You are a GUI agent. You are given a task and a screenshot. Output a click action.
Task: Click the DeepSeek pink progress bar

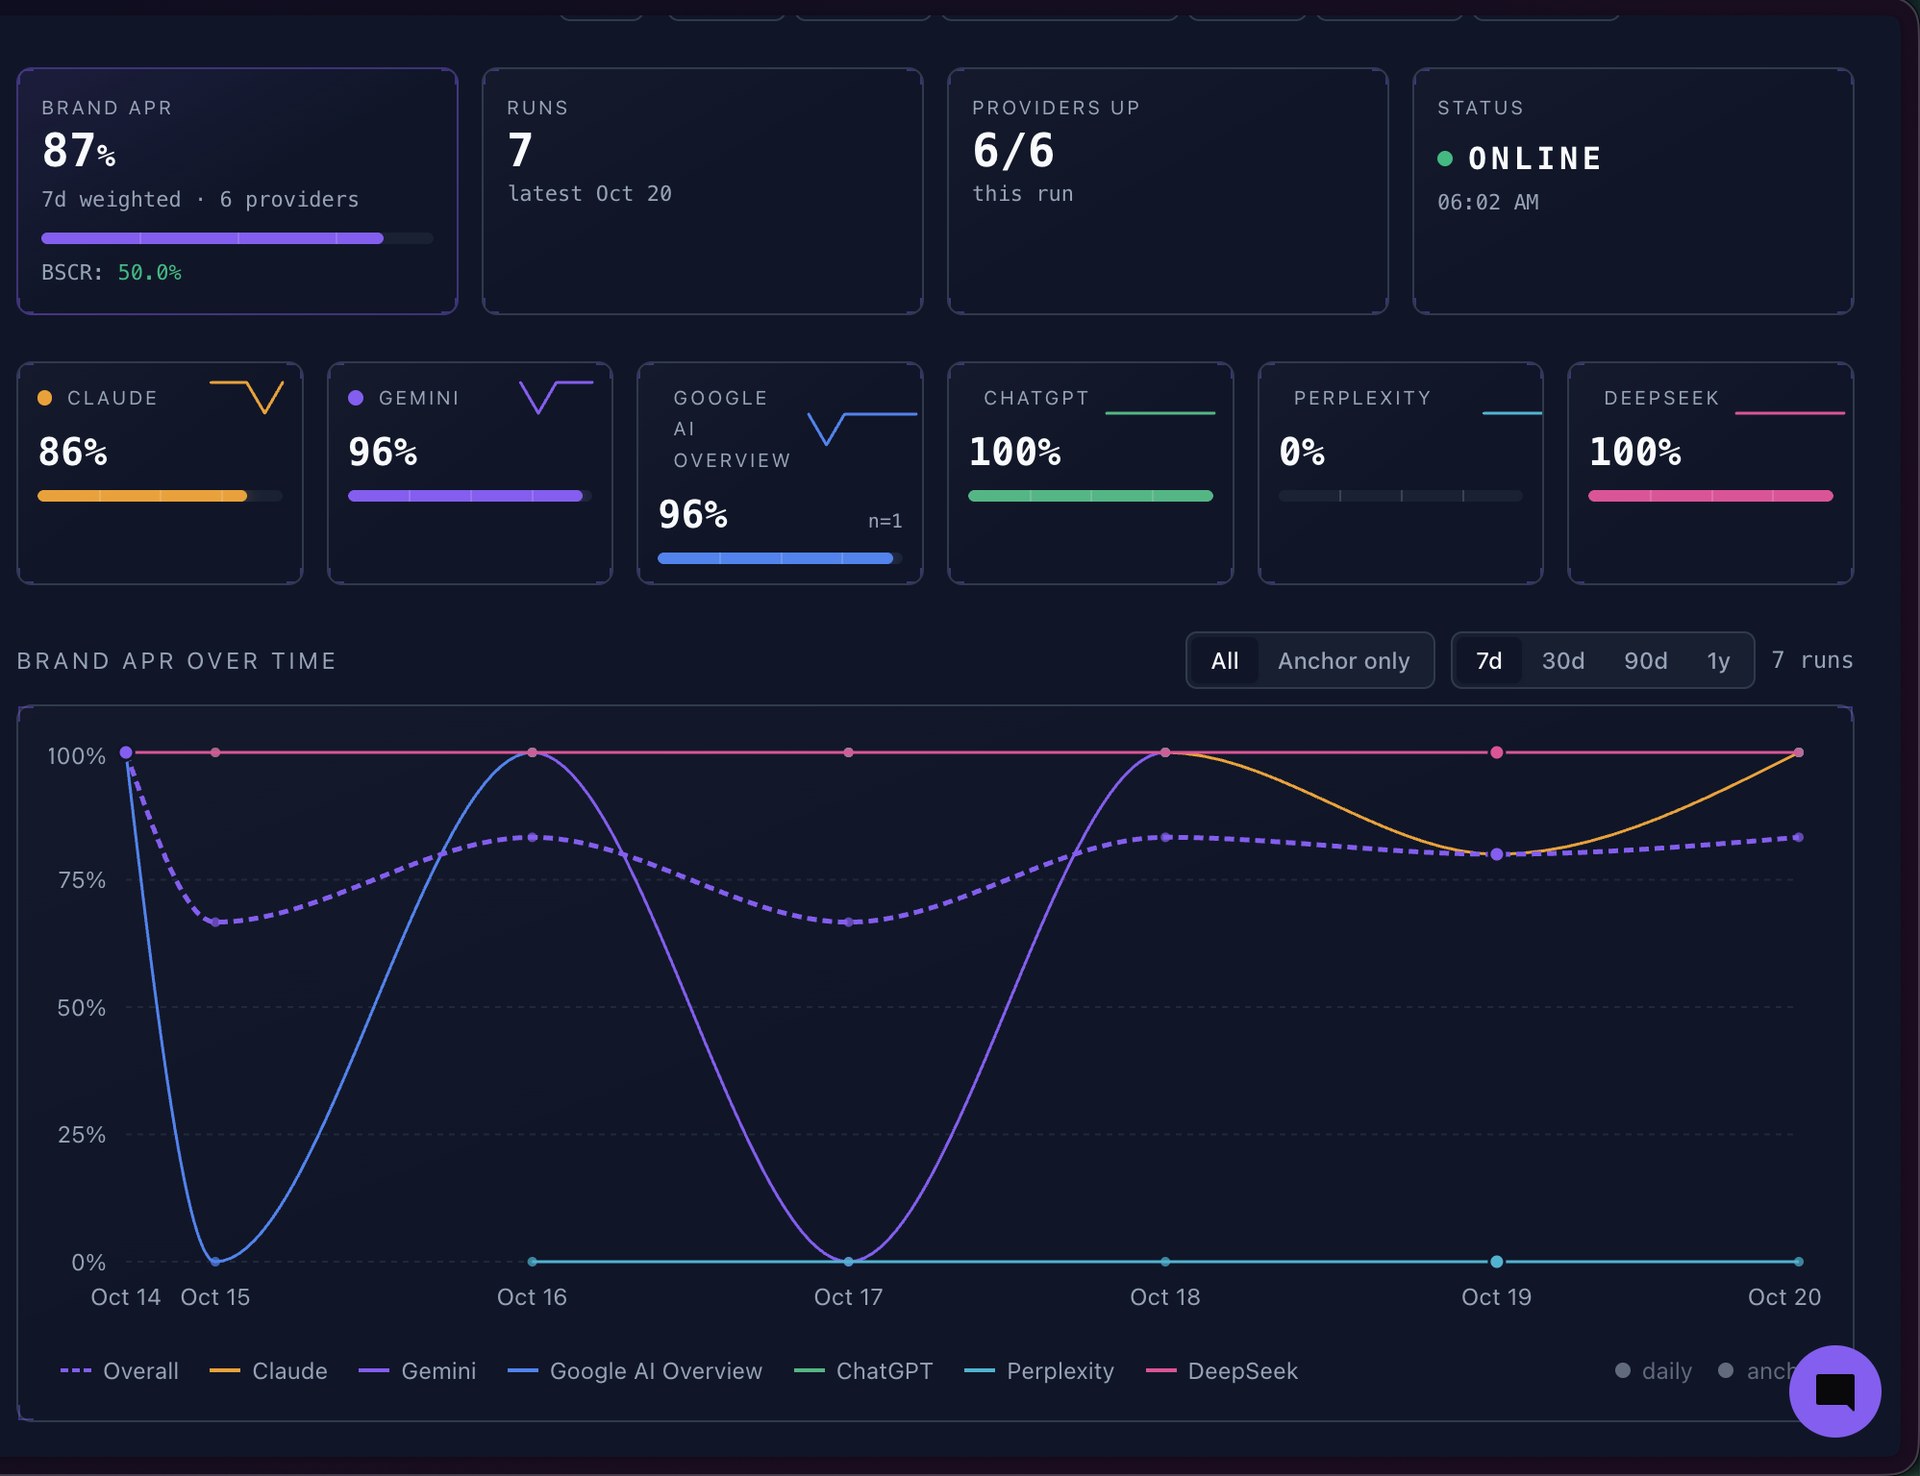pos(1710,496)
